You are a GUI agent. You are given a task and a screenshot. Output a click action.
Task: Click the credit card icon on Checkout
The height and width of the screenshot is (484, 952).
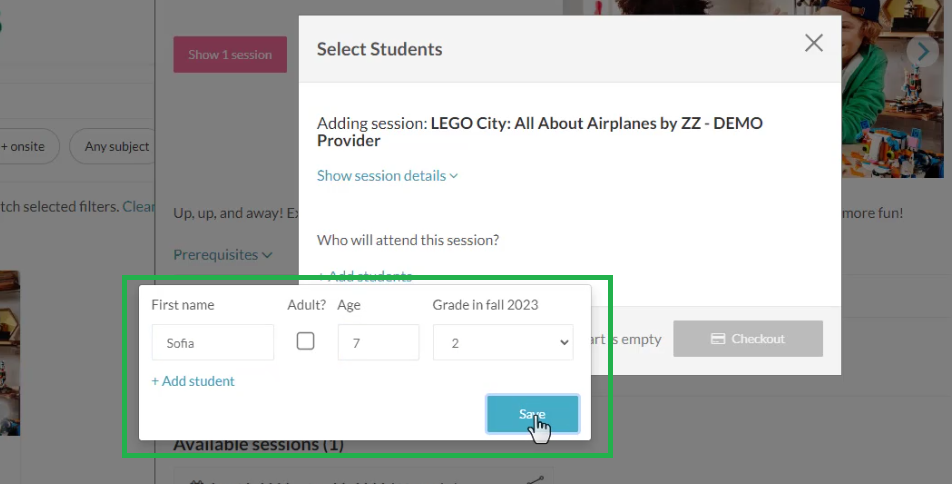718,339
